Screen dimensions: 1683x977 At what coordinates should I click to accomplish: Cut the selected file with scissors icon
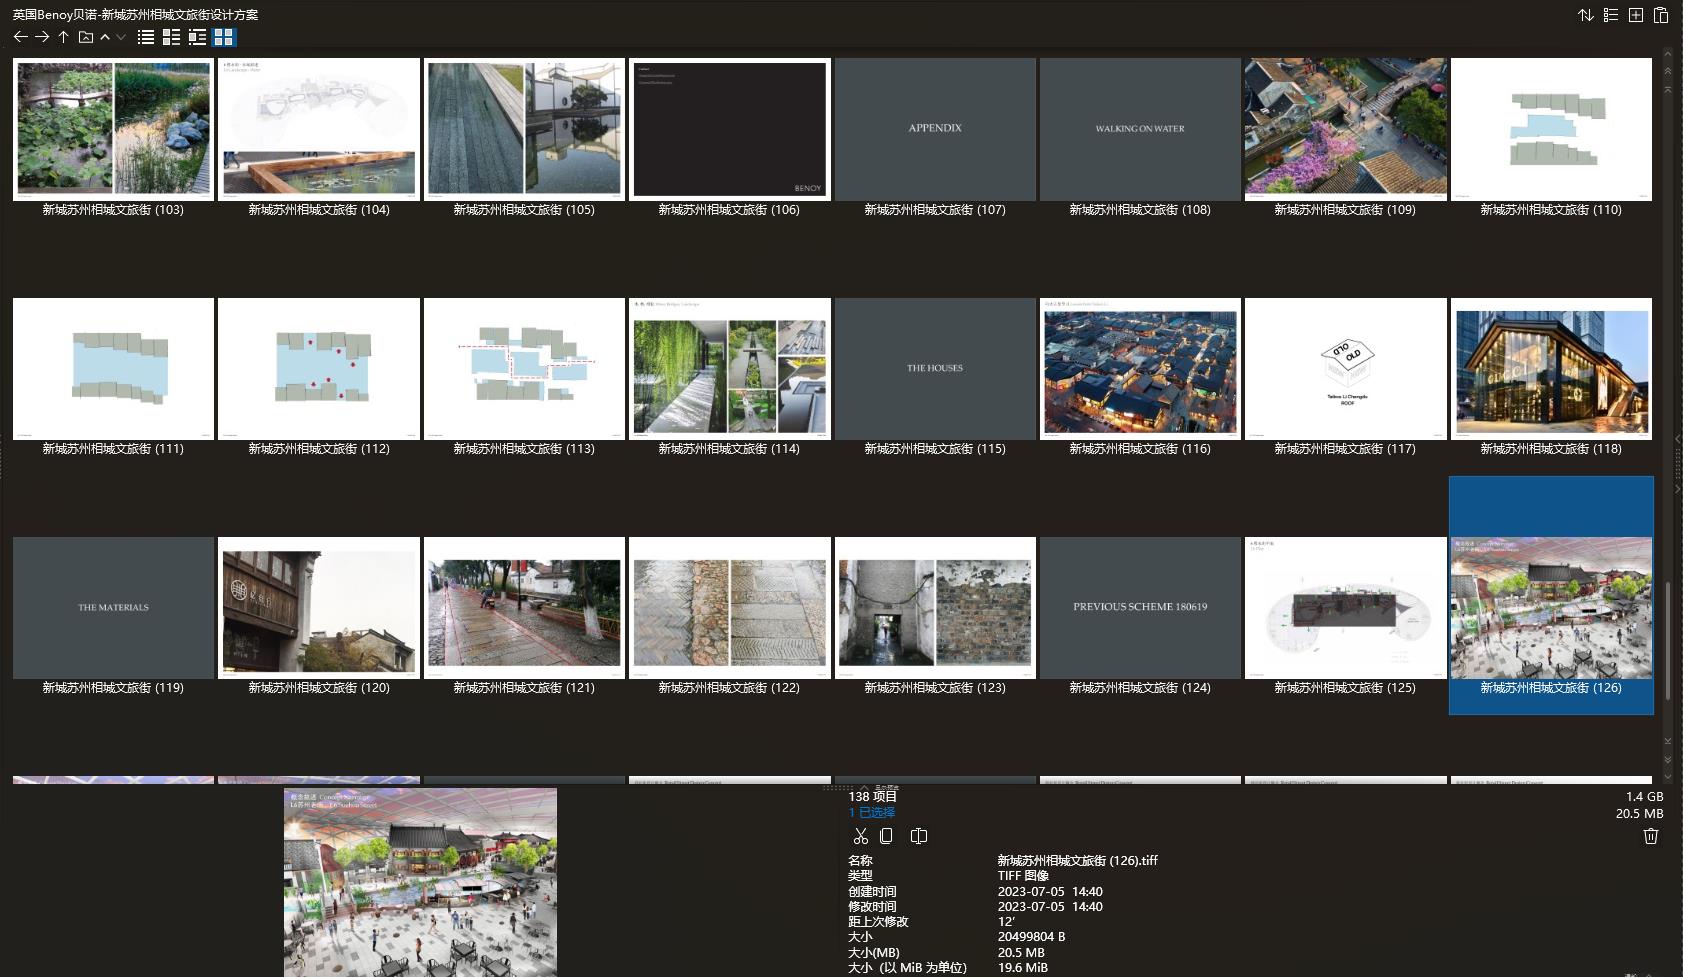pyautogui.click(x=860, y=836)
